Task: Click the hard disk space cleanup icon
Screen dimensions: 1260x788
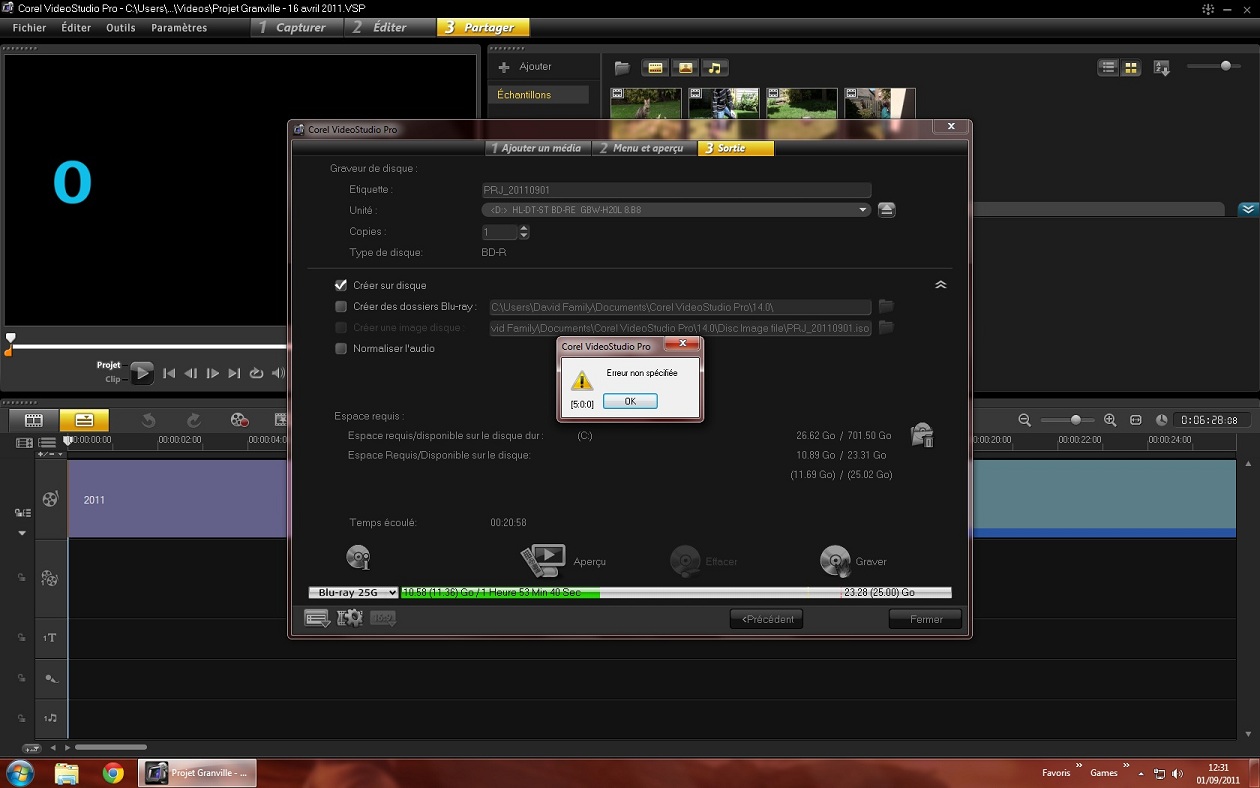Action: tap(922, 435)
